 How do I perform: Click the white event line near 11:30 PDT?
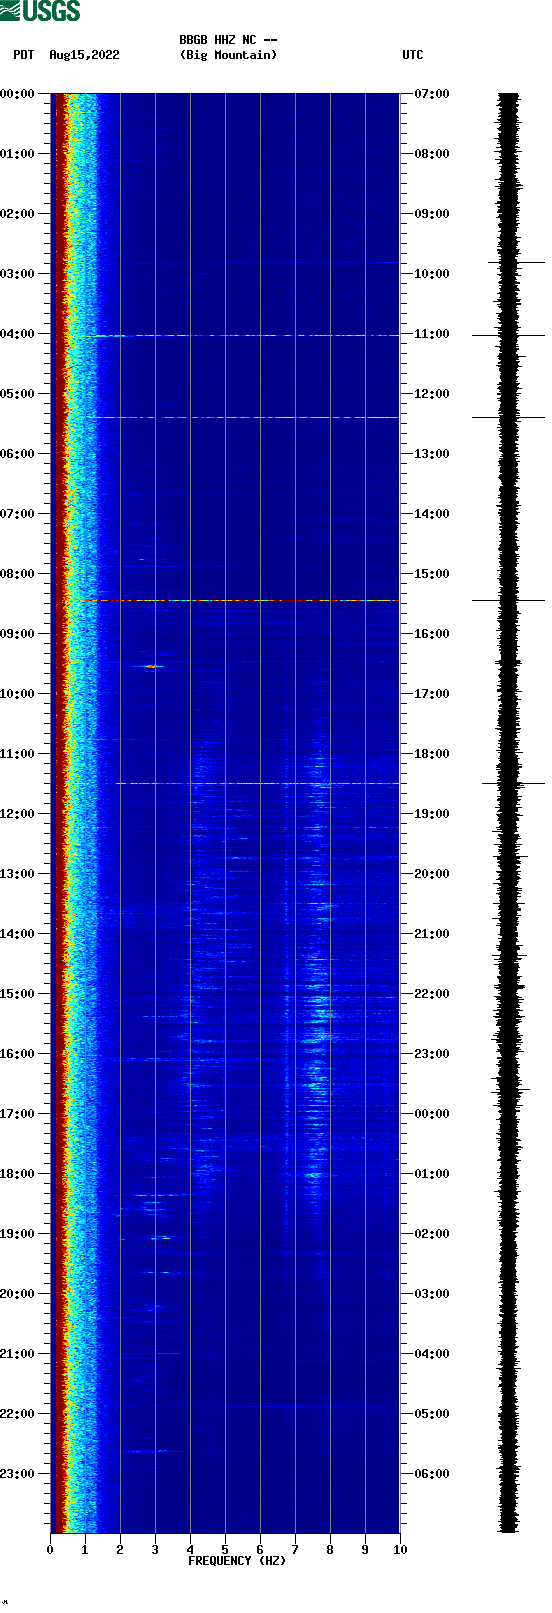click(x=257, y=783)
